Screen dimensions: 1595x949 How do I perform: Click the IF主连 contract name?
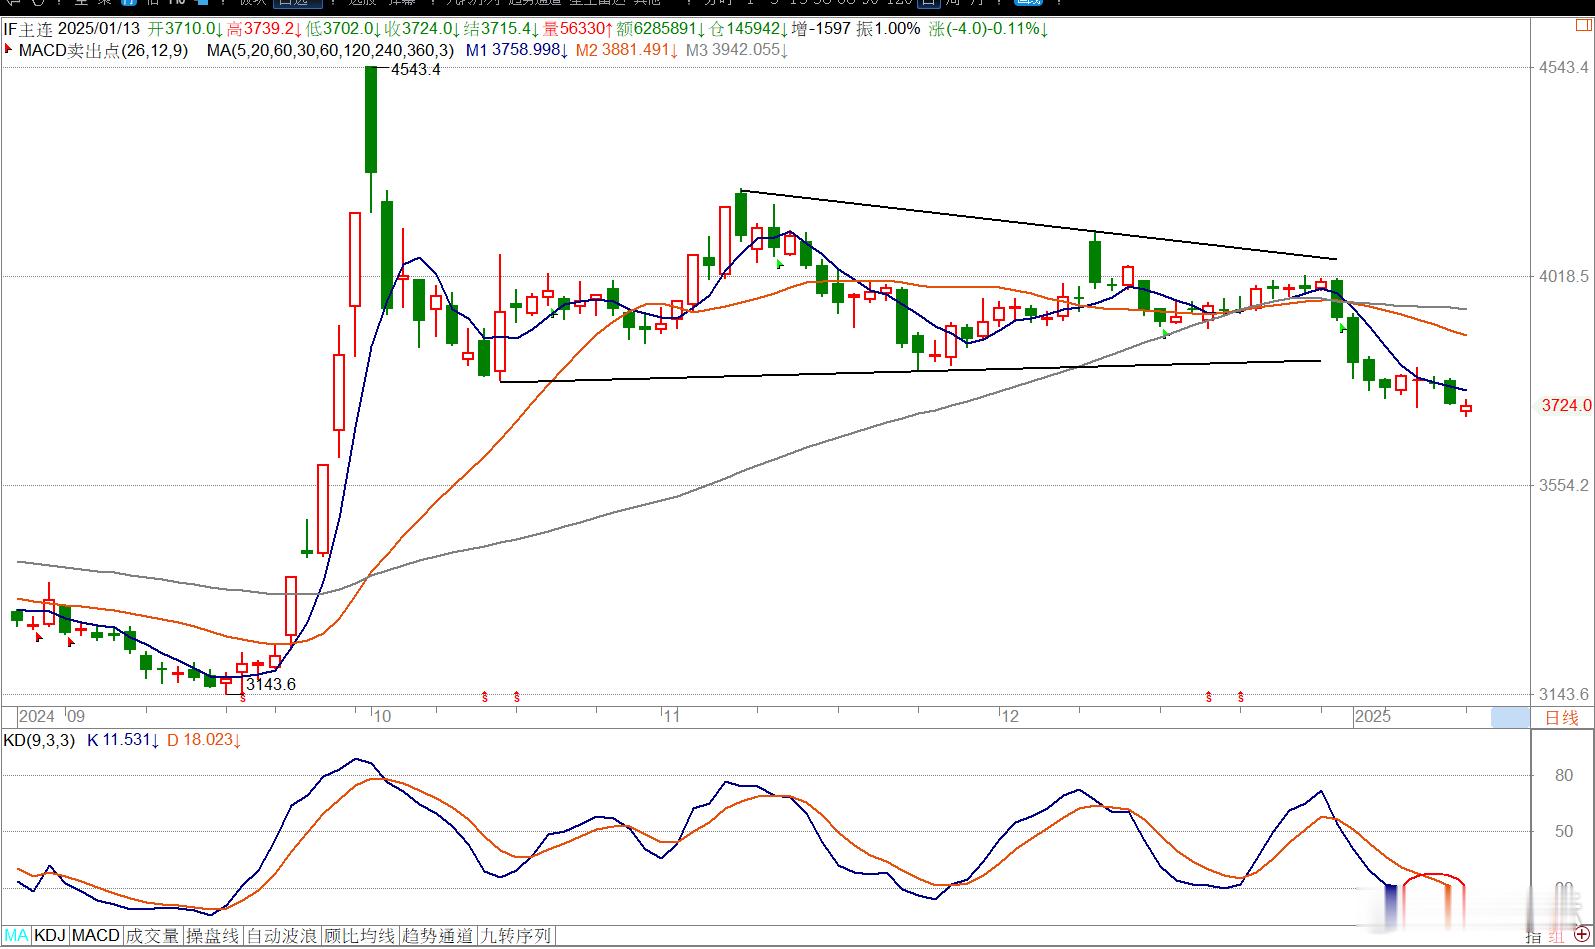27,29
